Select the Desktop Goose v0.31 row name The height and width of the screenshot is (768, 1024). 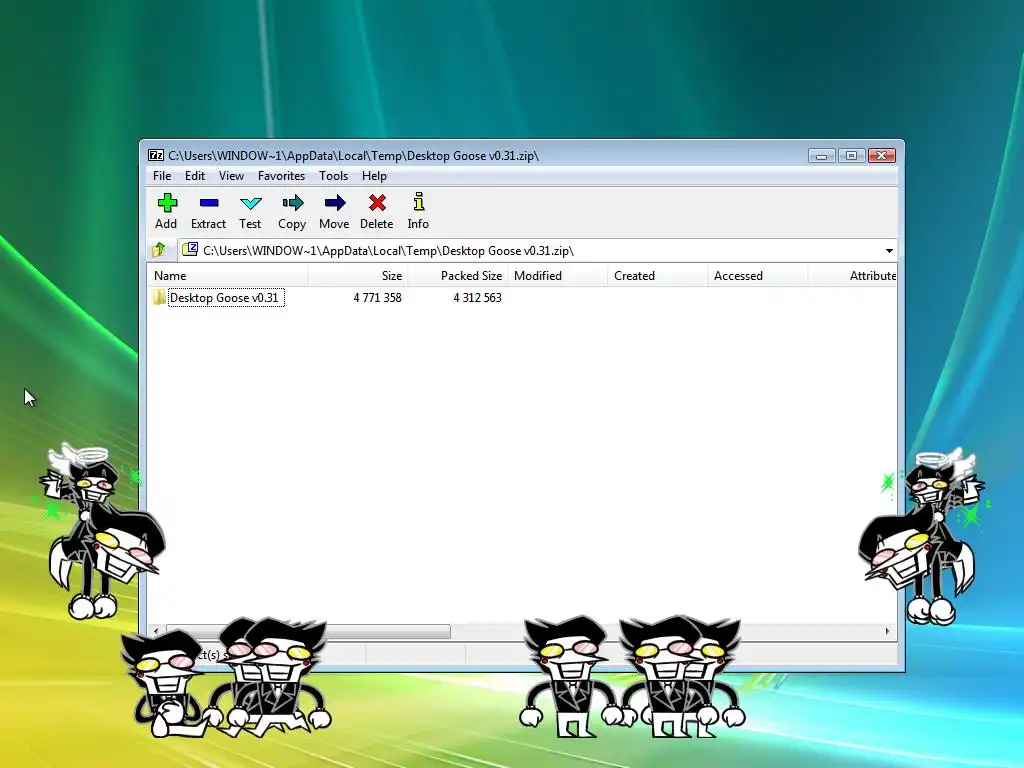pos(226,298)
